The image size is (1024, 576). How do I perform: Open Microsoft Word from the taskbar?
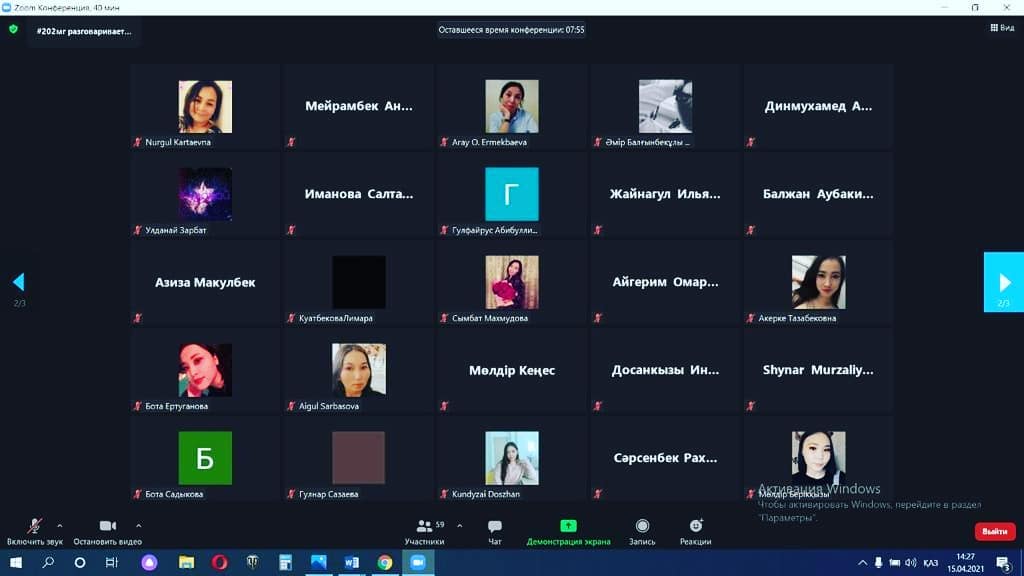351,563
